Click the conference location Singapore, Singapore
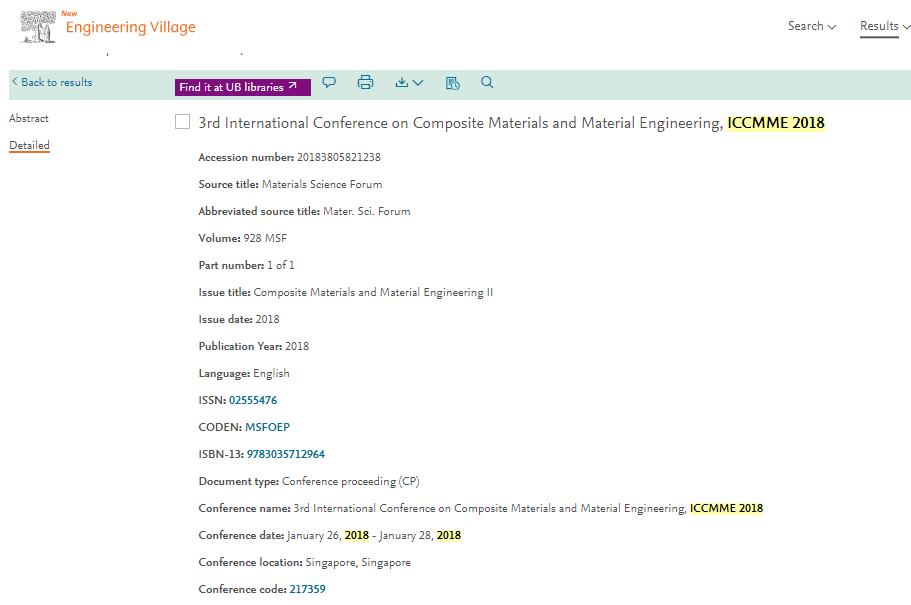This screenshot has width=911, height=605. pos(358,563)
